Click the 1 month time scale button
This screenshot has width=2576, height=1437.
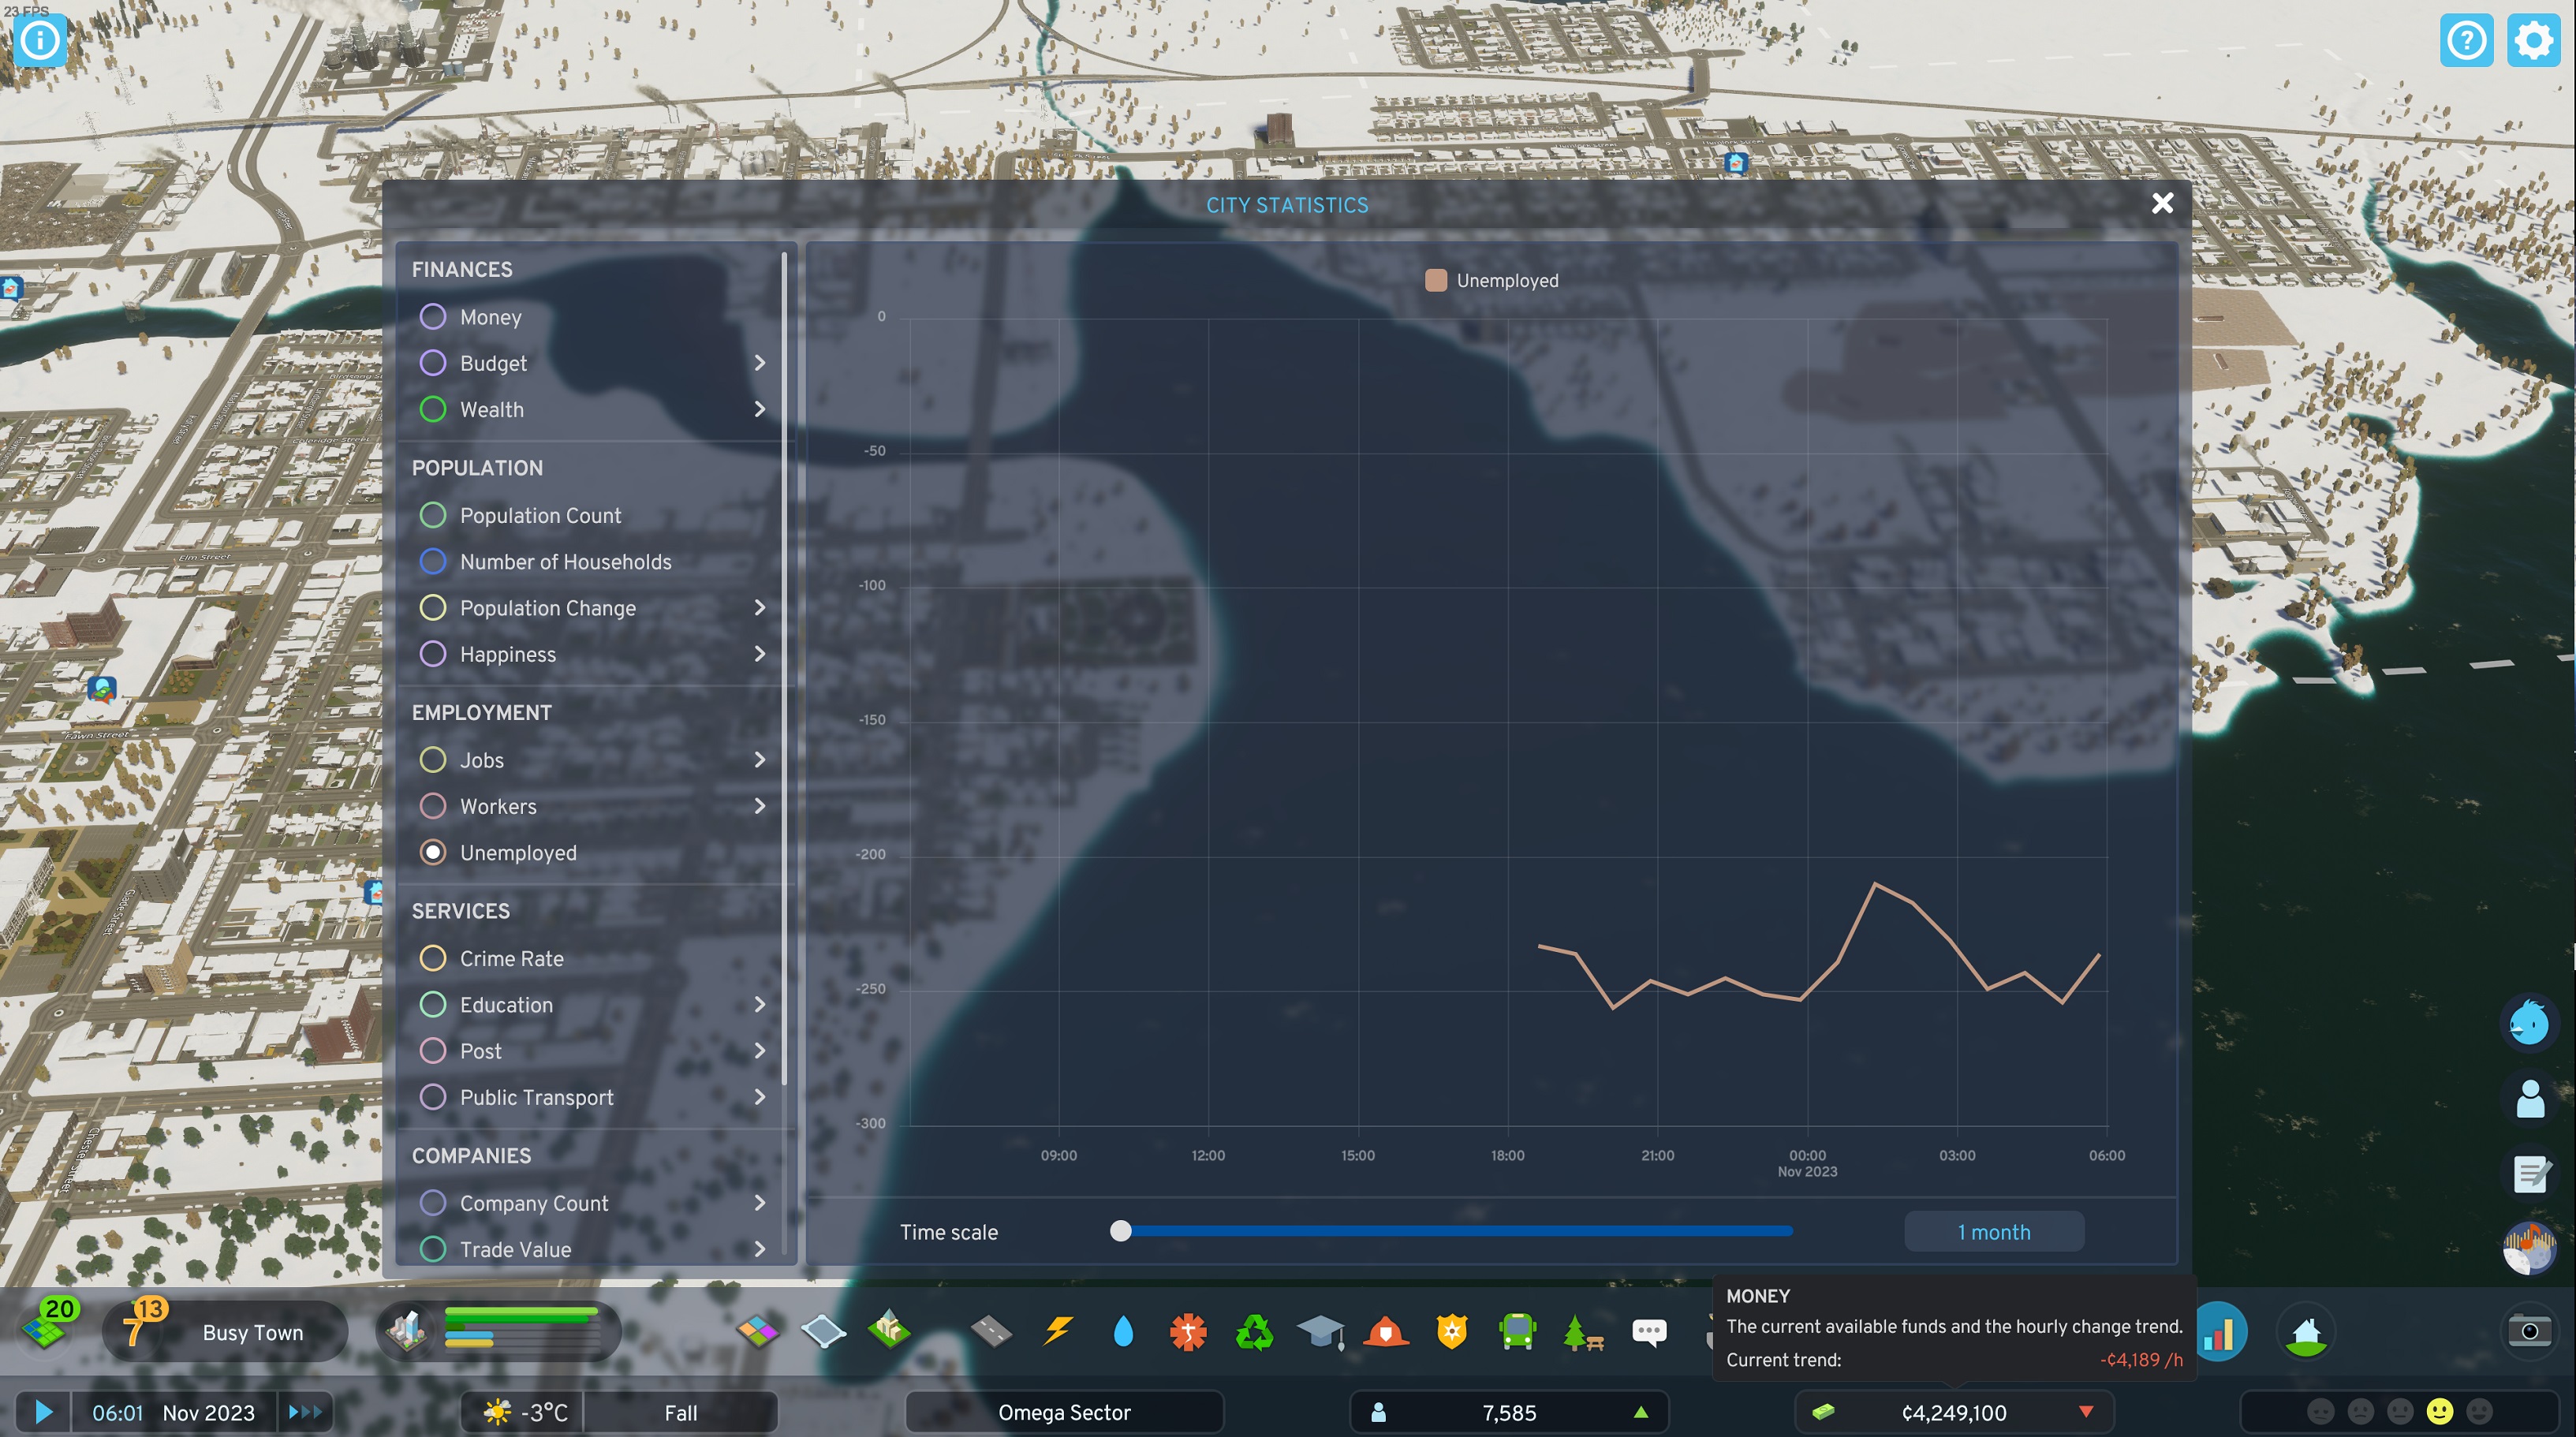point(1993,1232)
